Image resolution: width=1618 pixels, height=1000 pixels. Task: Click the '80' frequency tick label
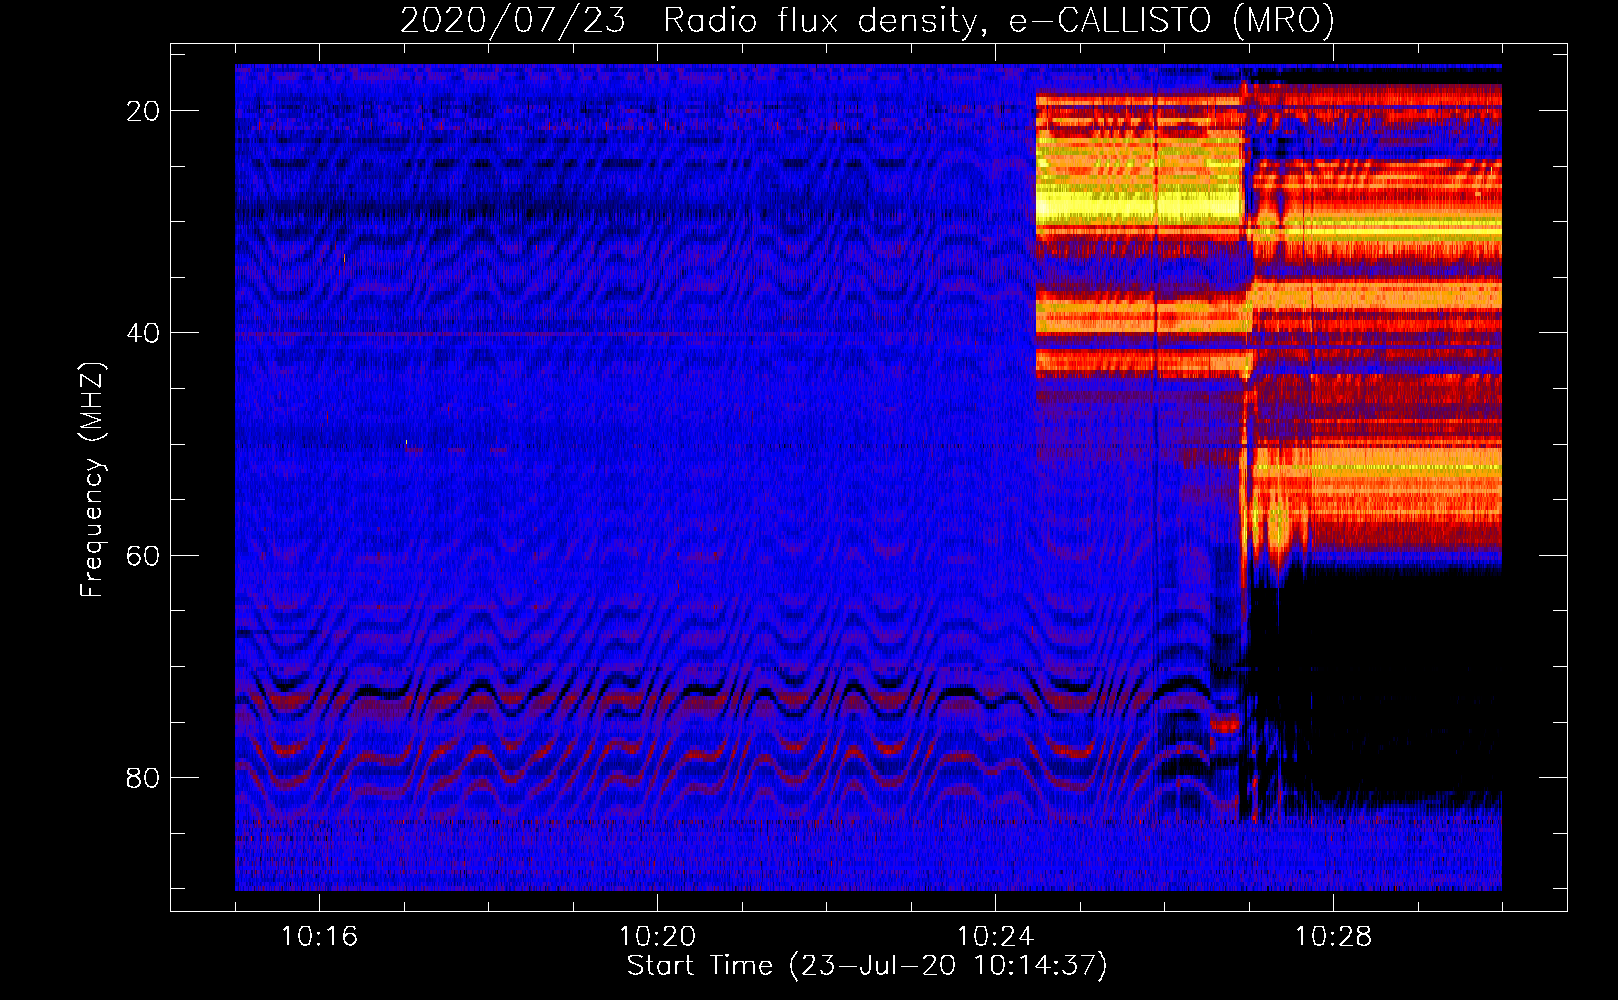(x=143, y=777)
